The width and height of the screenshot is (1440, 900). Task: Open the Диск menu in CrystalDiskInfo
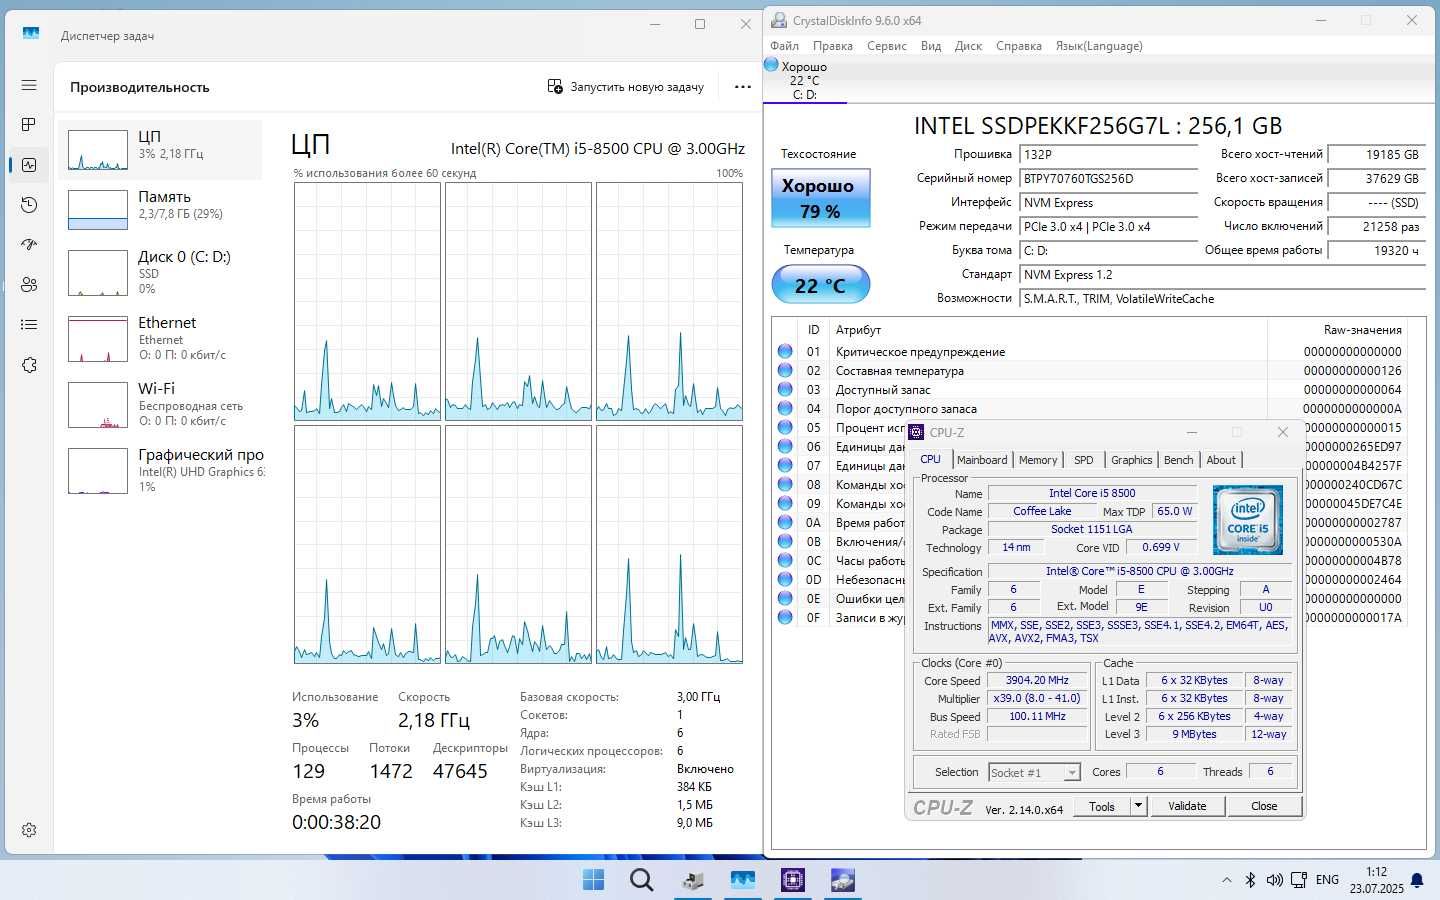(968, 46)
